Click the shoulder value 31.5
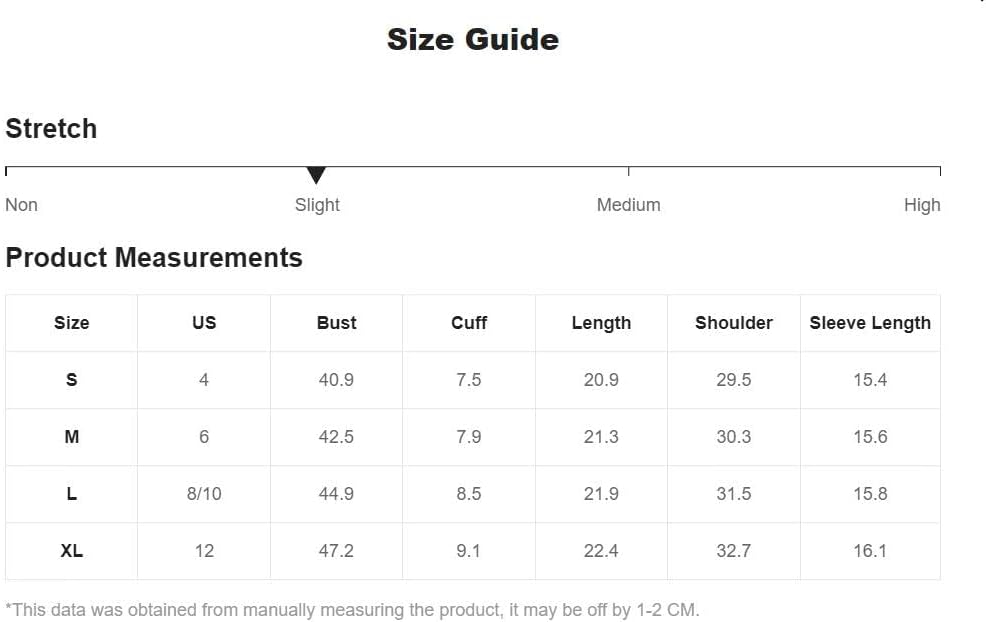The height and width of the screenshot is (622, 986). point(733,494)
